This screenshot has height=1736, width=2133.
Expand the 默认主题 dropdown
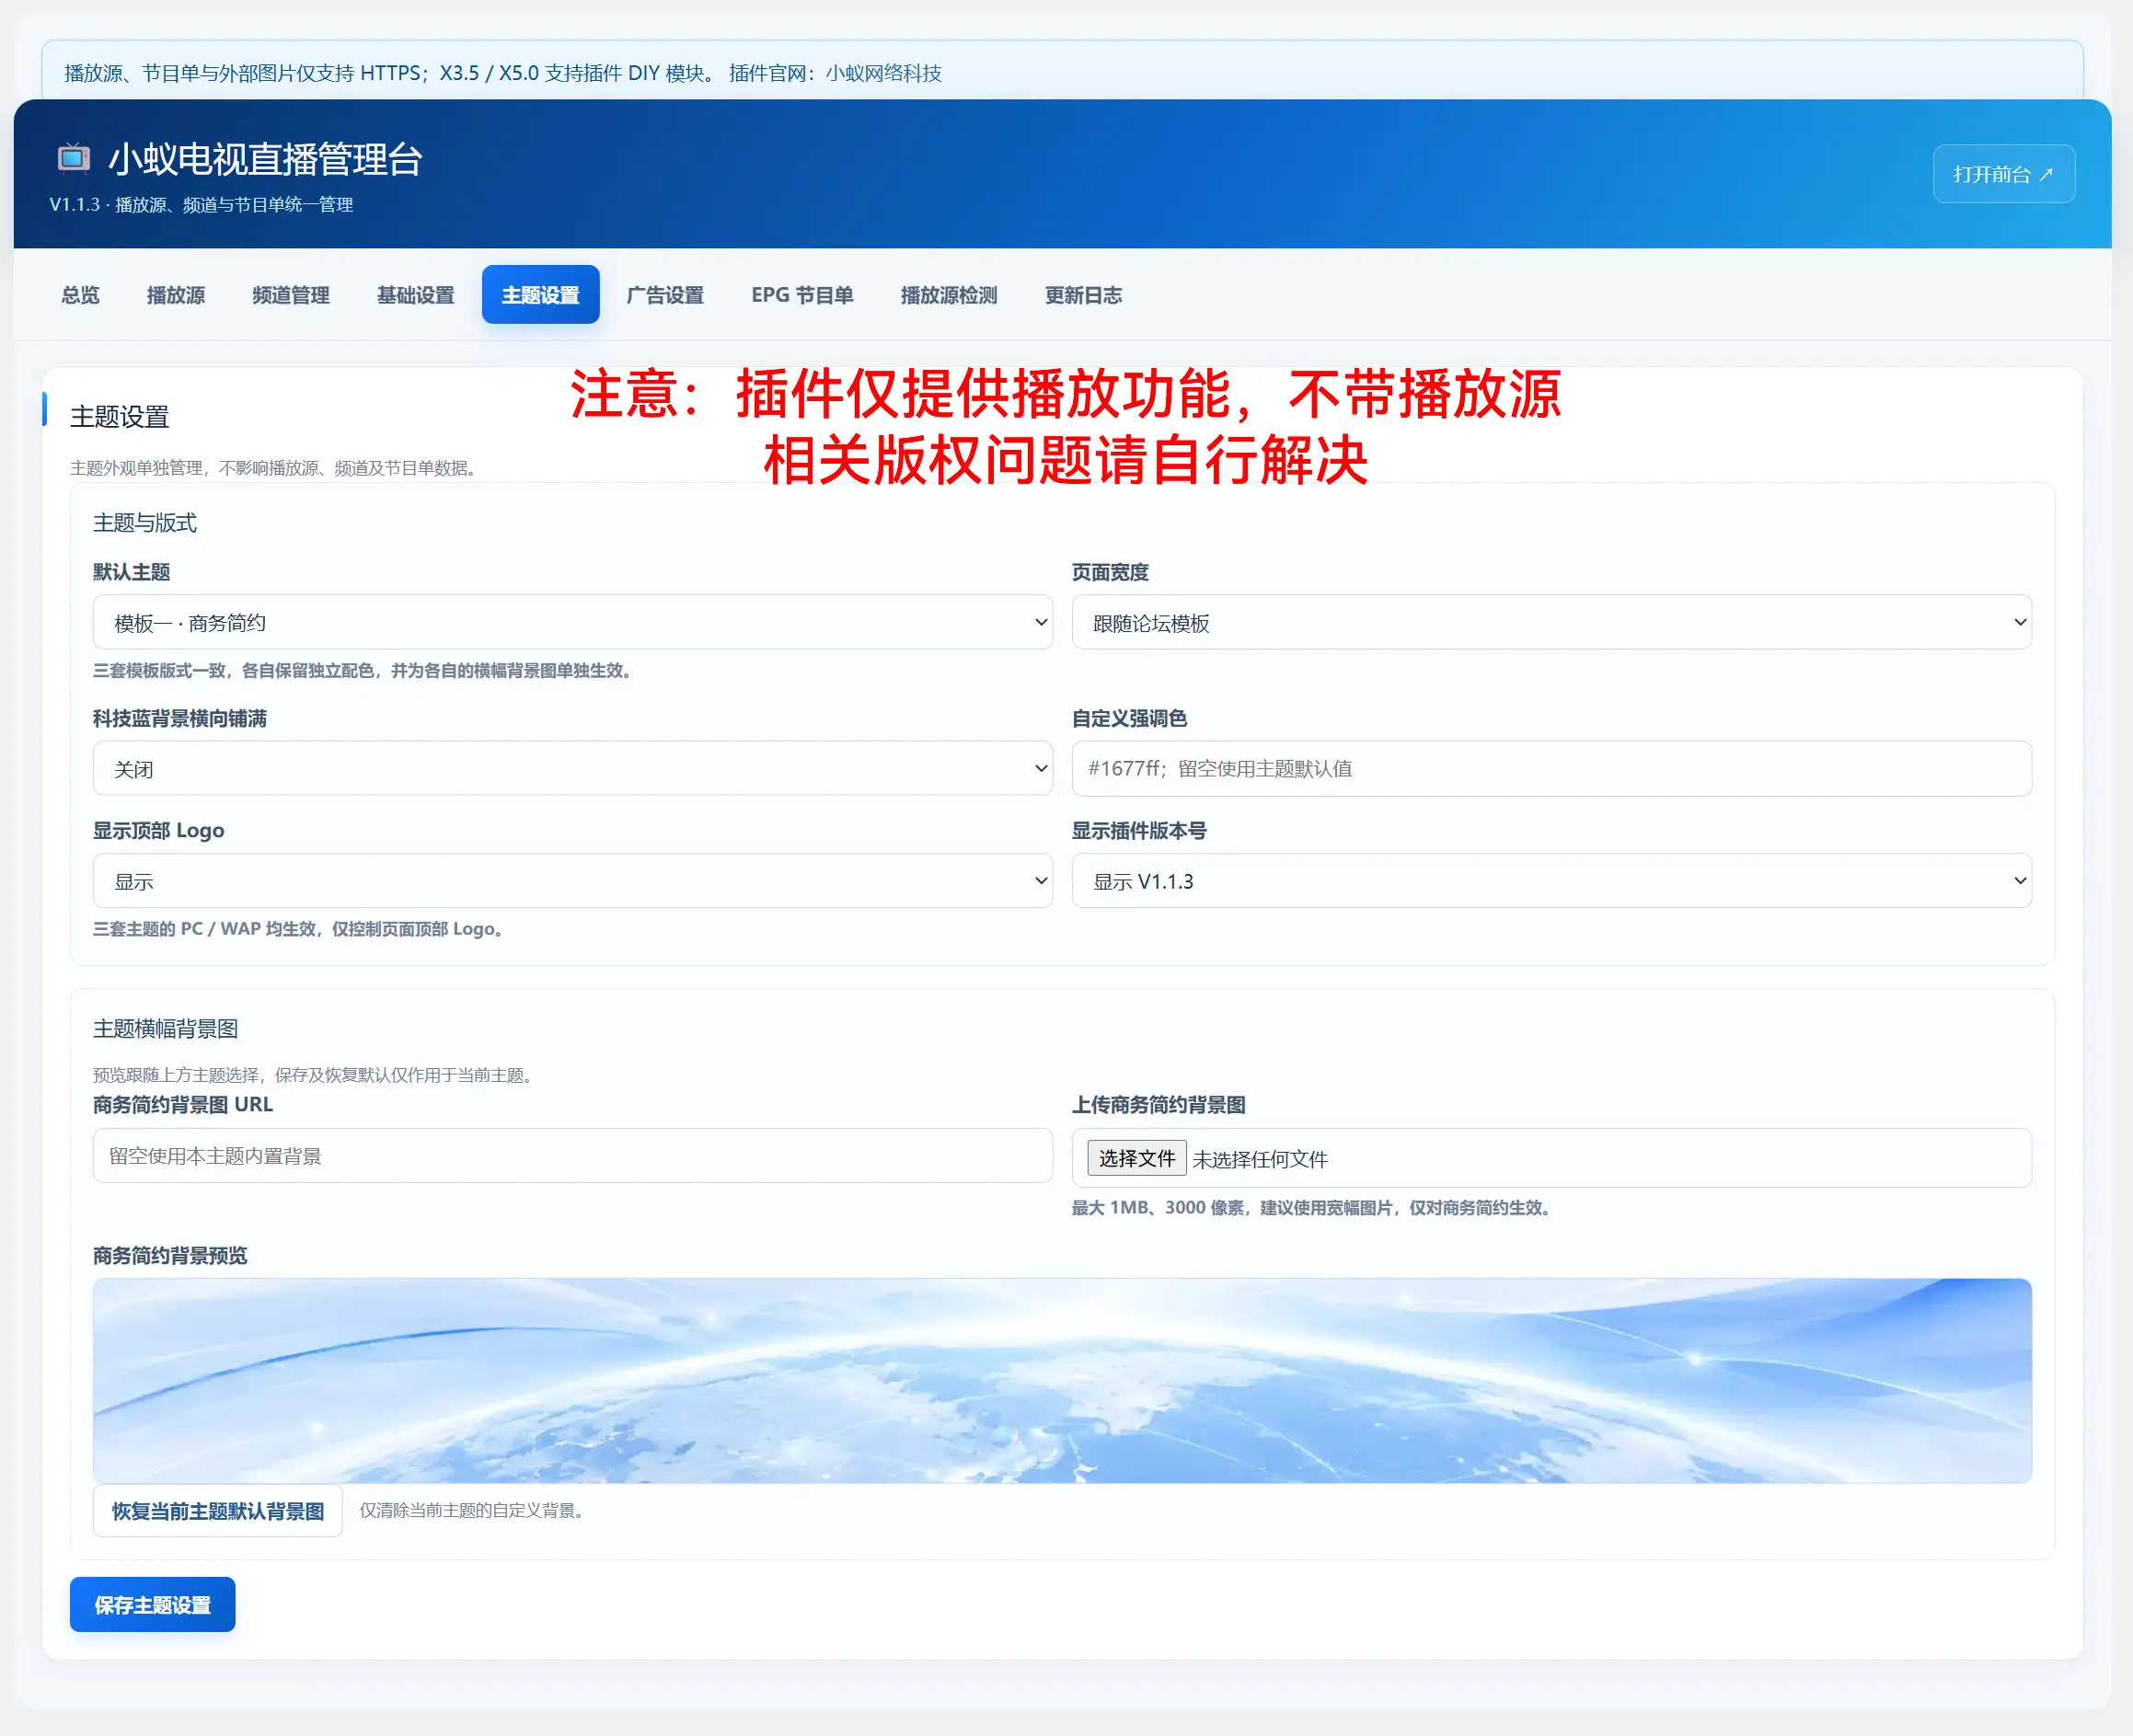(x=572, y=622)
